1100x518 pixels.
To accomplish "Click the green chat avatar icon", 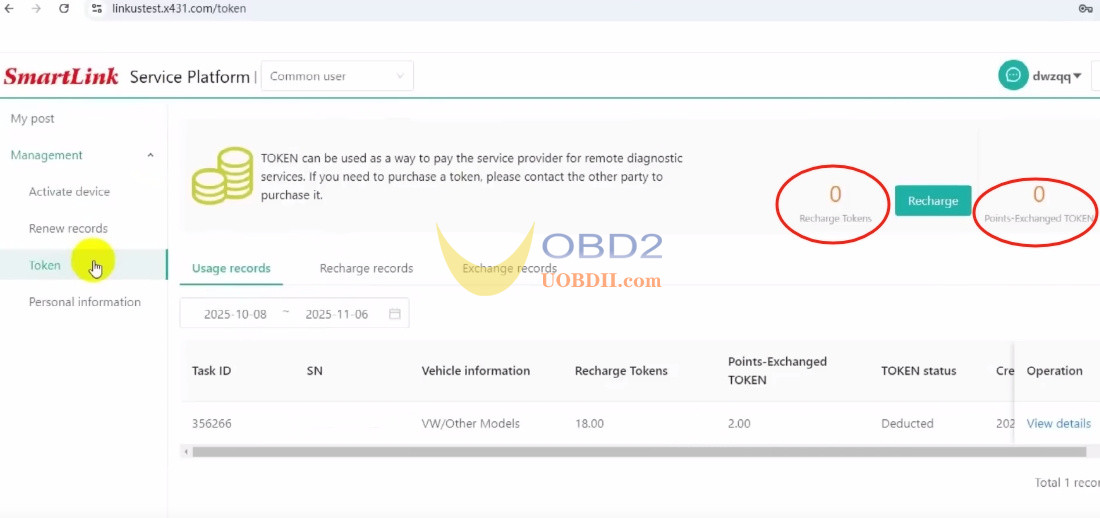I will pyautogui.click(x=1013, y=75).
